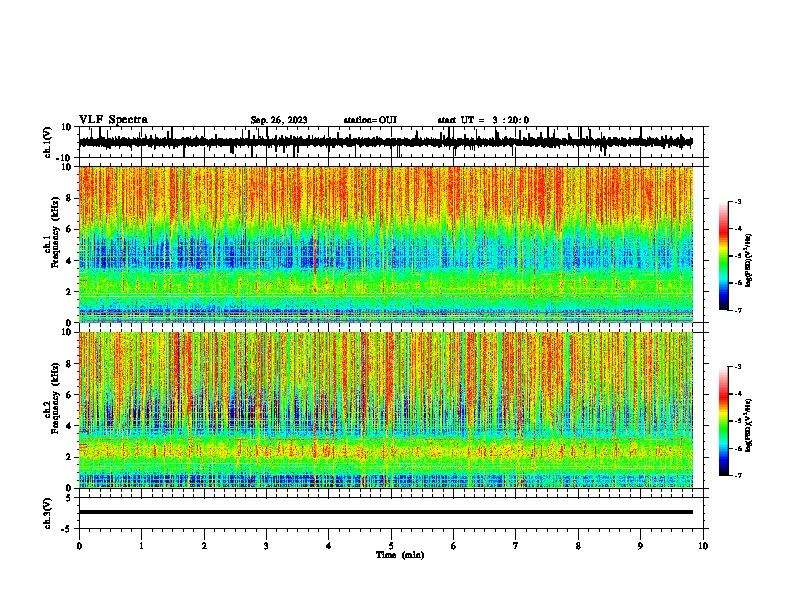Click the date 'Sep. 26, 2023'
The width and height of the screenshot is (792, 612).
tap(279, 120)
